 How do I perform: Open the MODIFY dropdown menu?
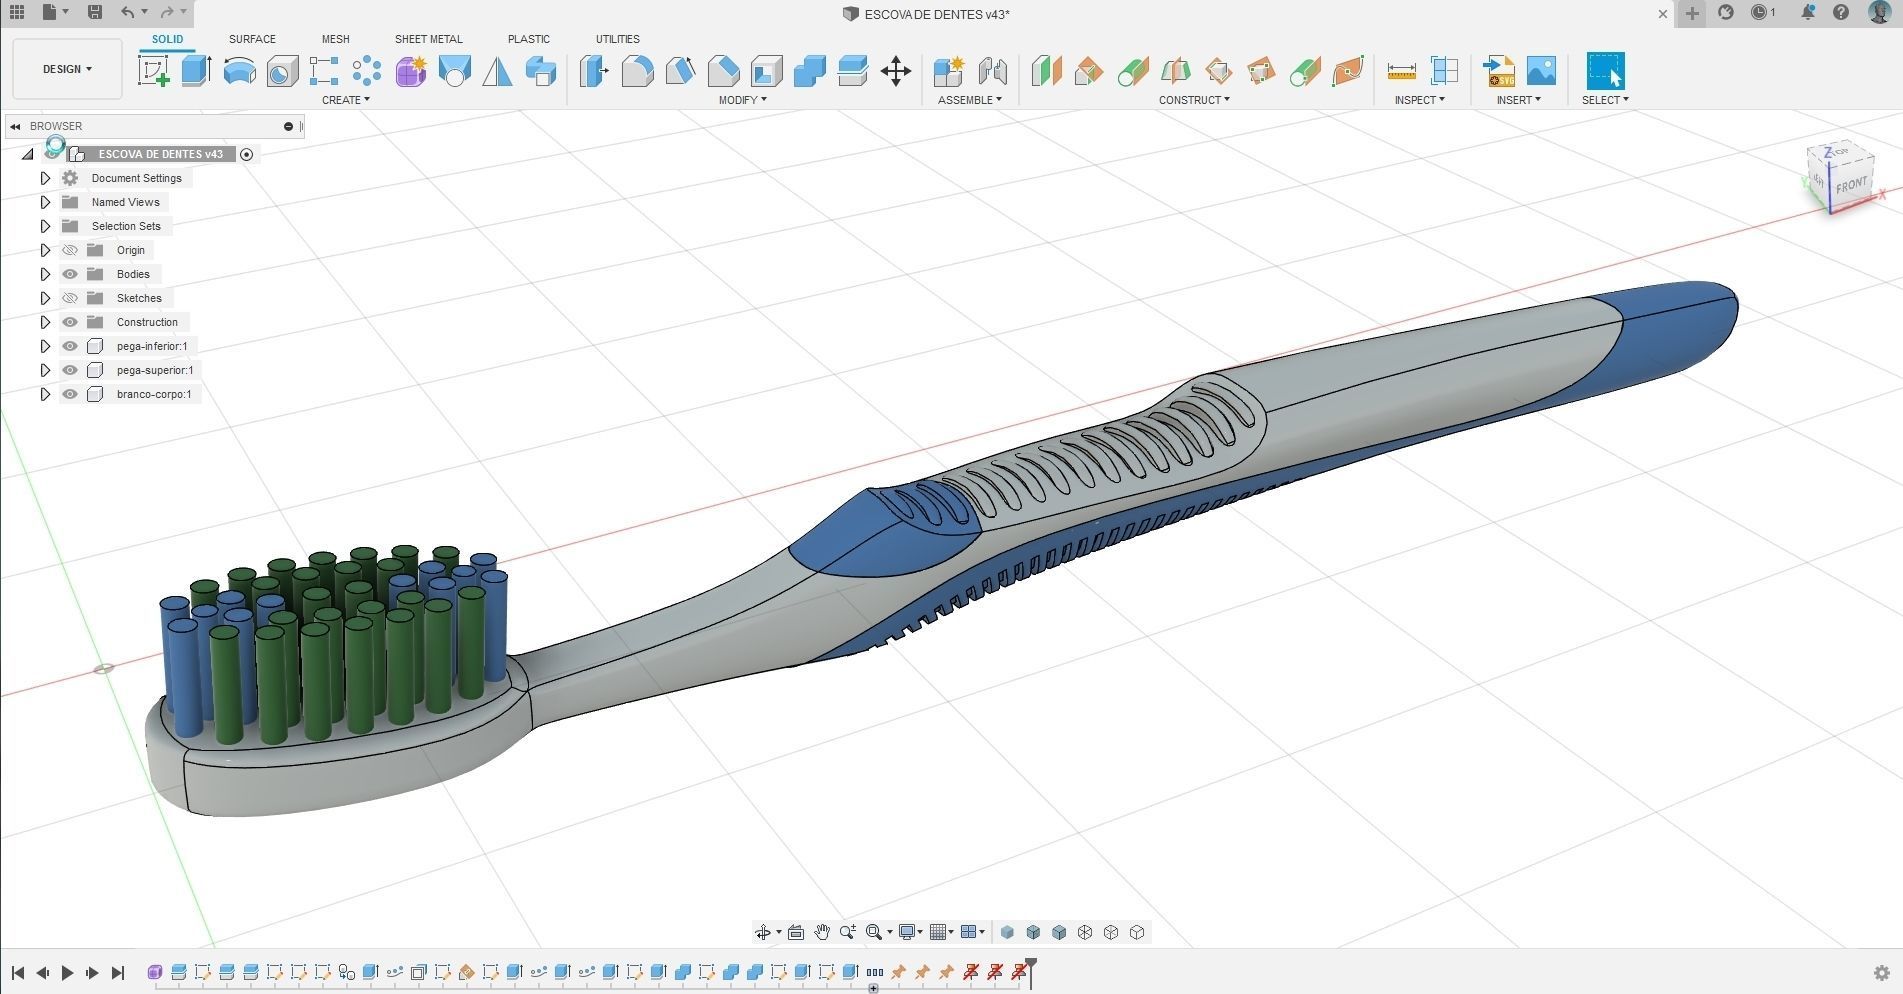tap(743, 100)
